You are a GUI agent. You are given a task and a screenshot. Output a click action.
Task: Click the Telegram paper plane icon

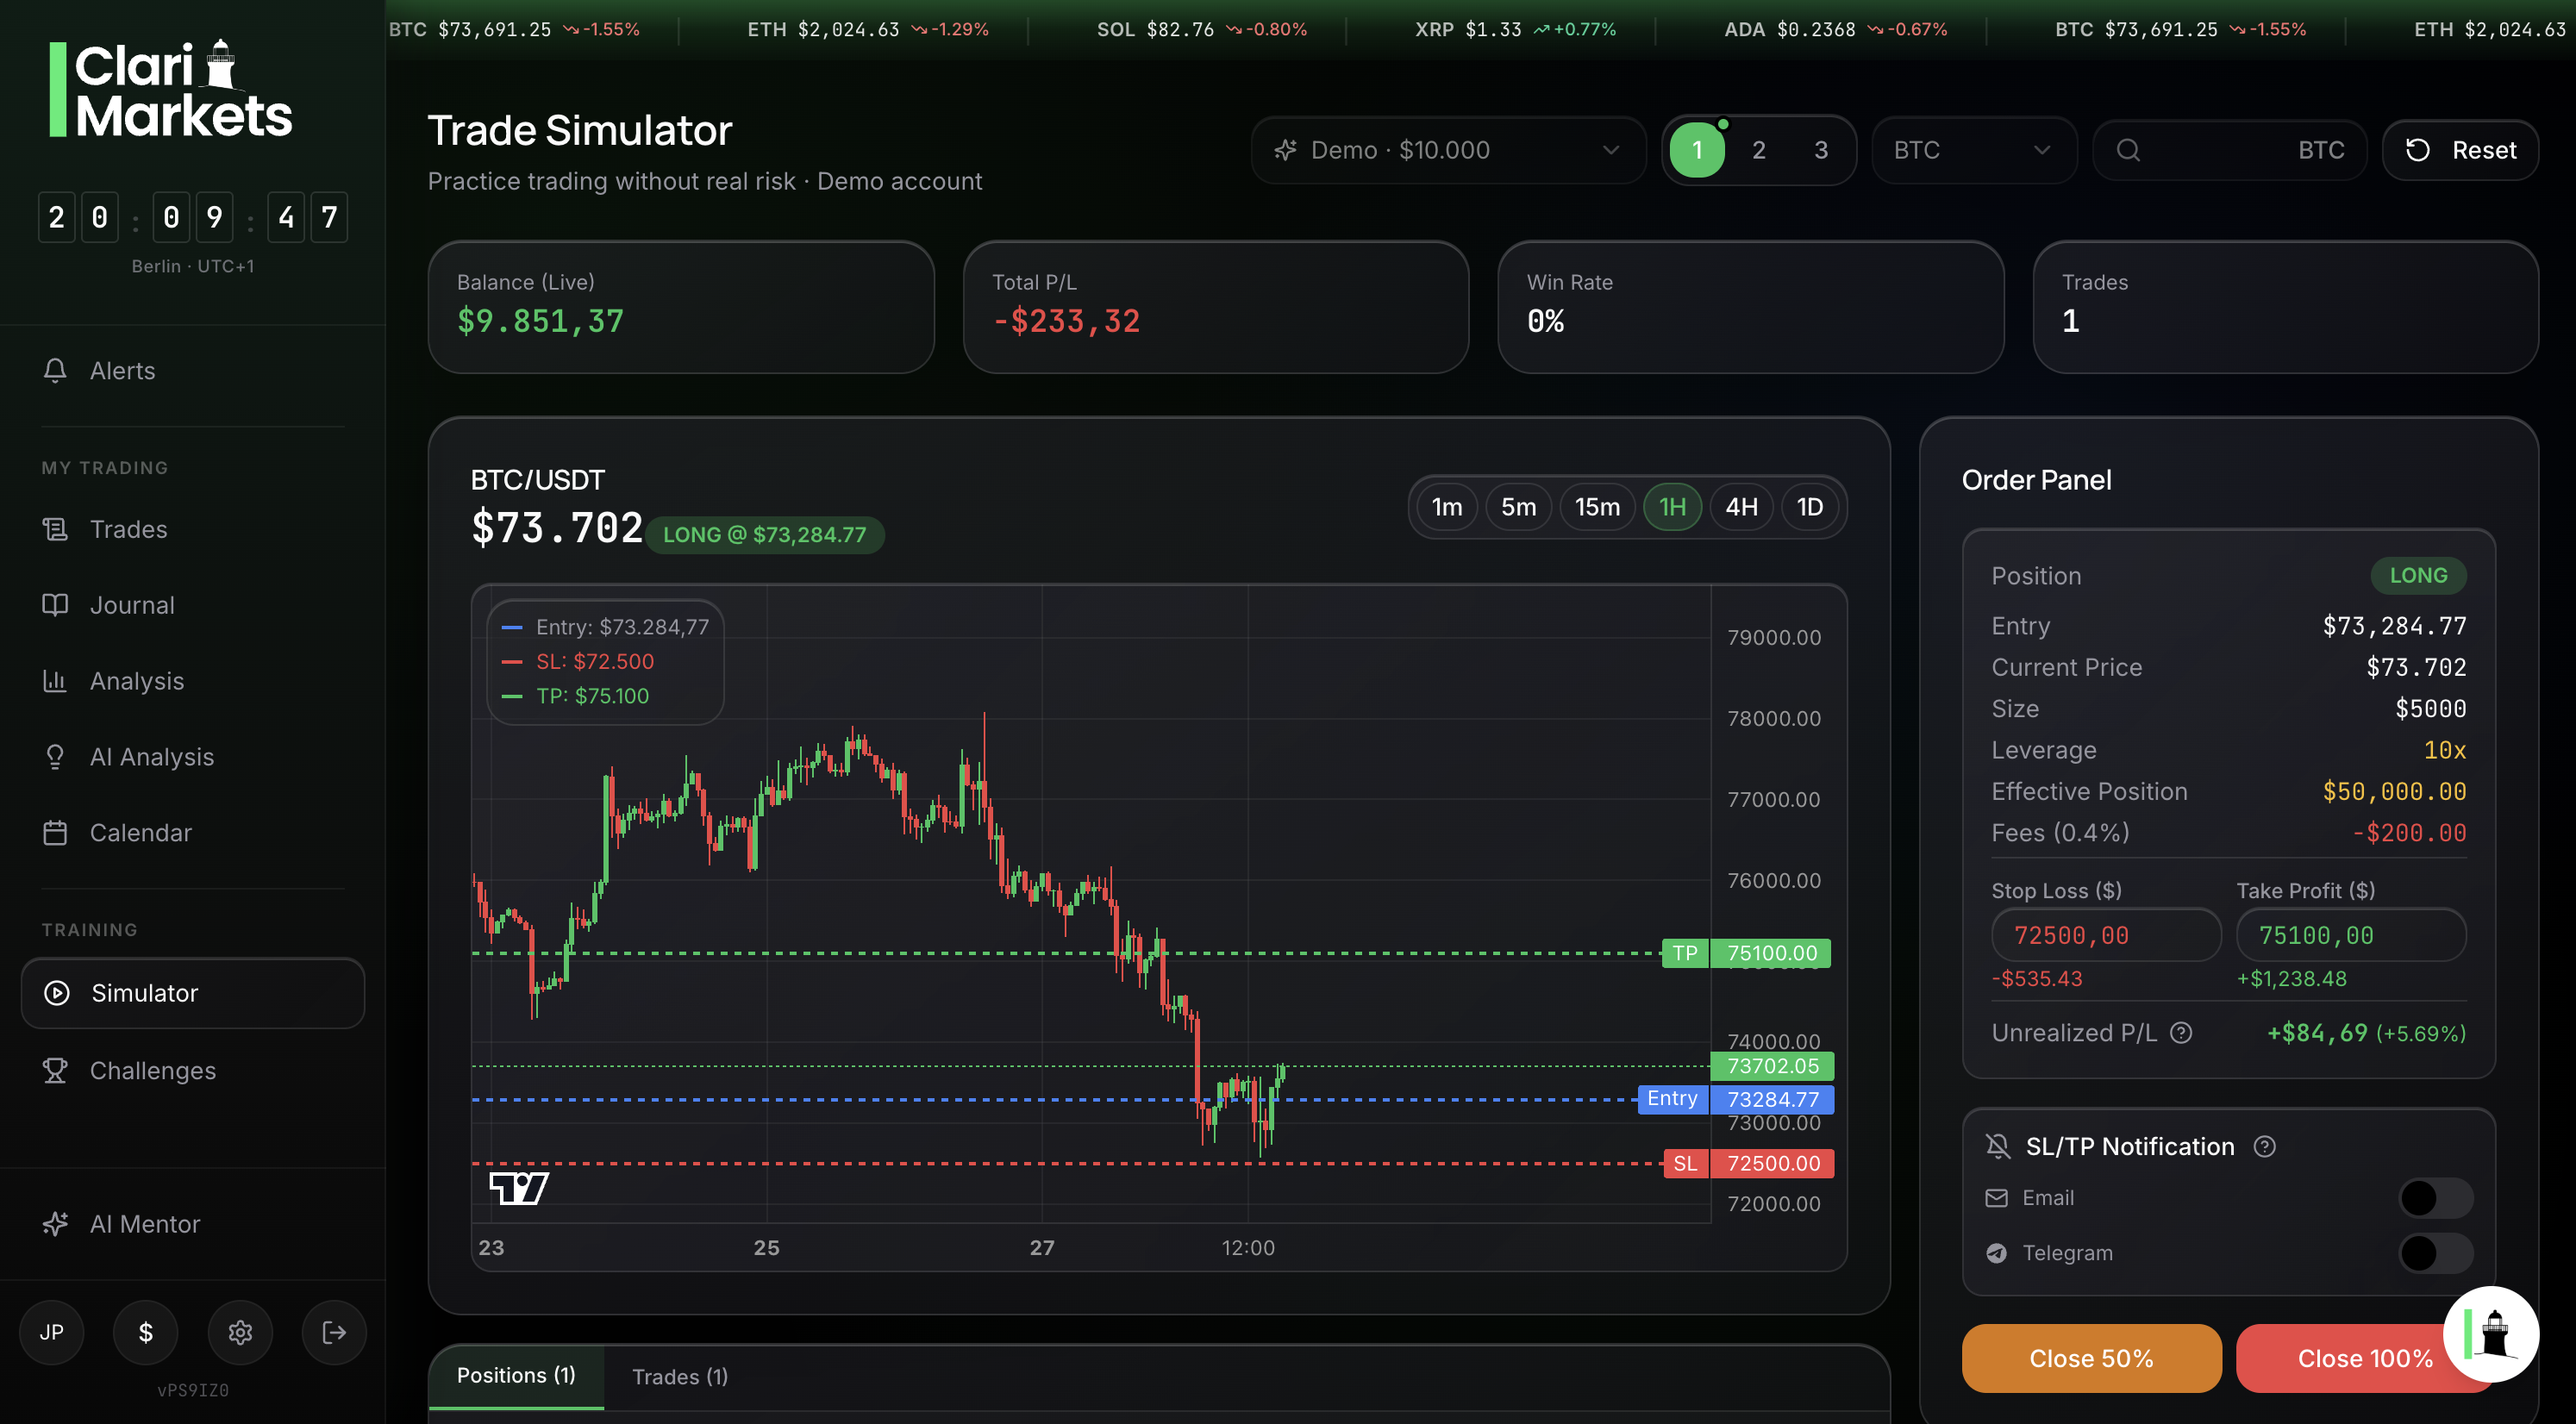tap(1997, 1253)
